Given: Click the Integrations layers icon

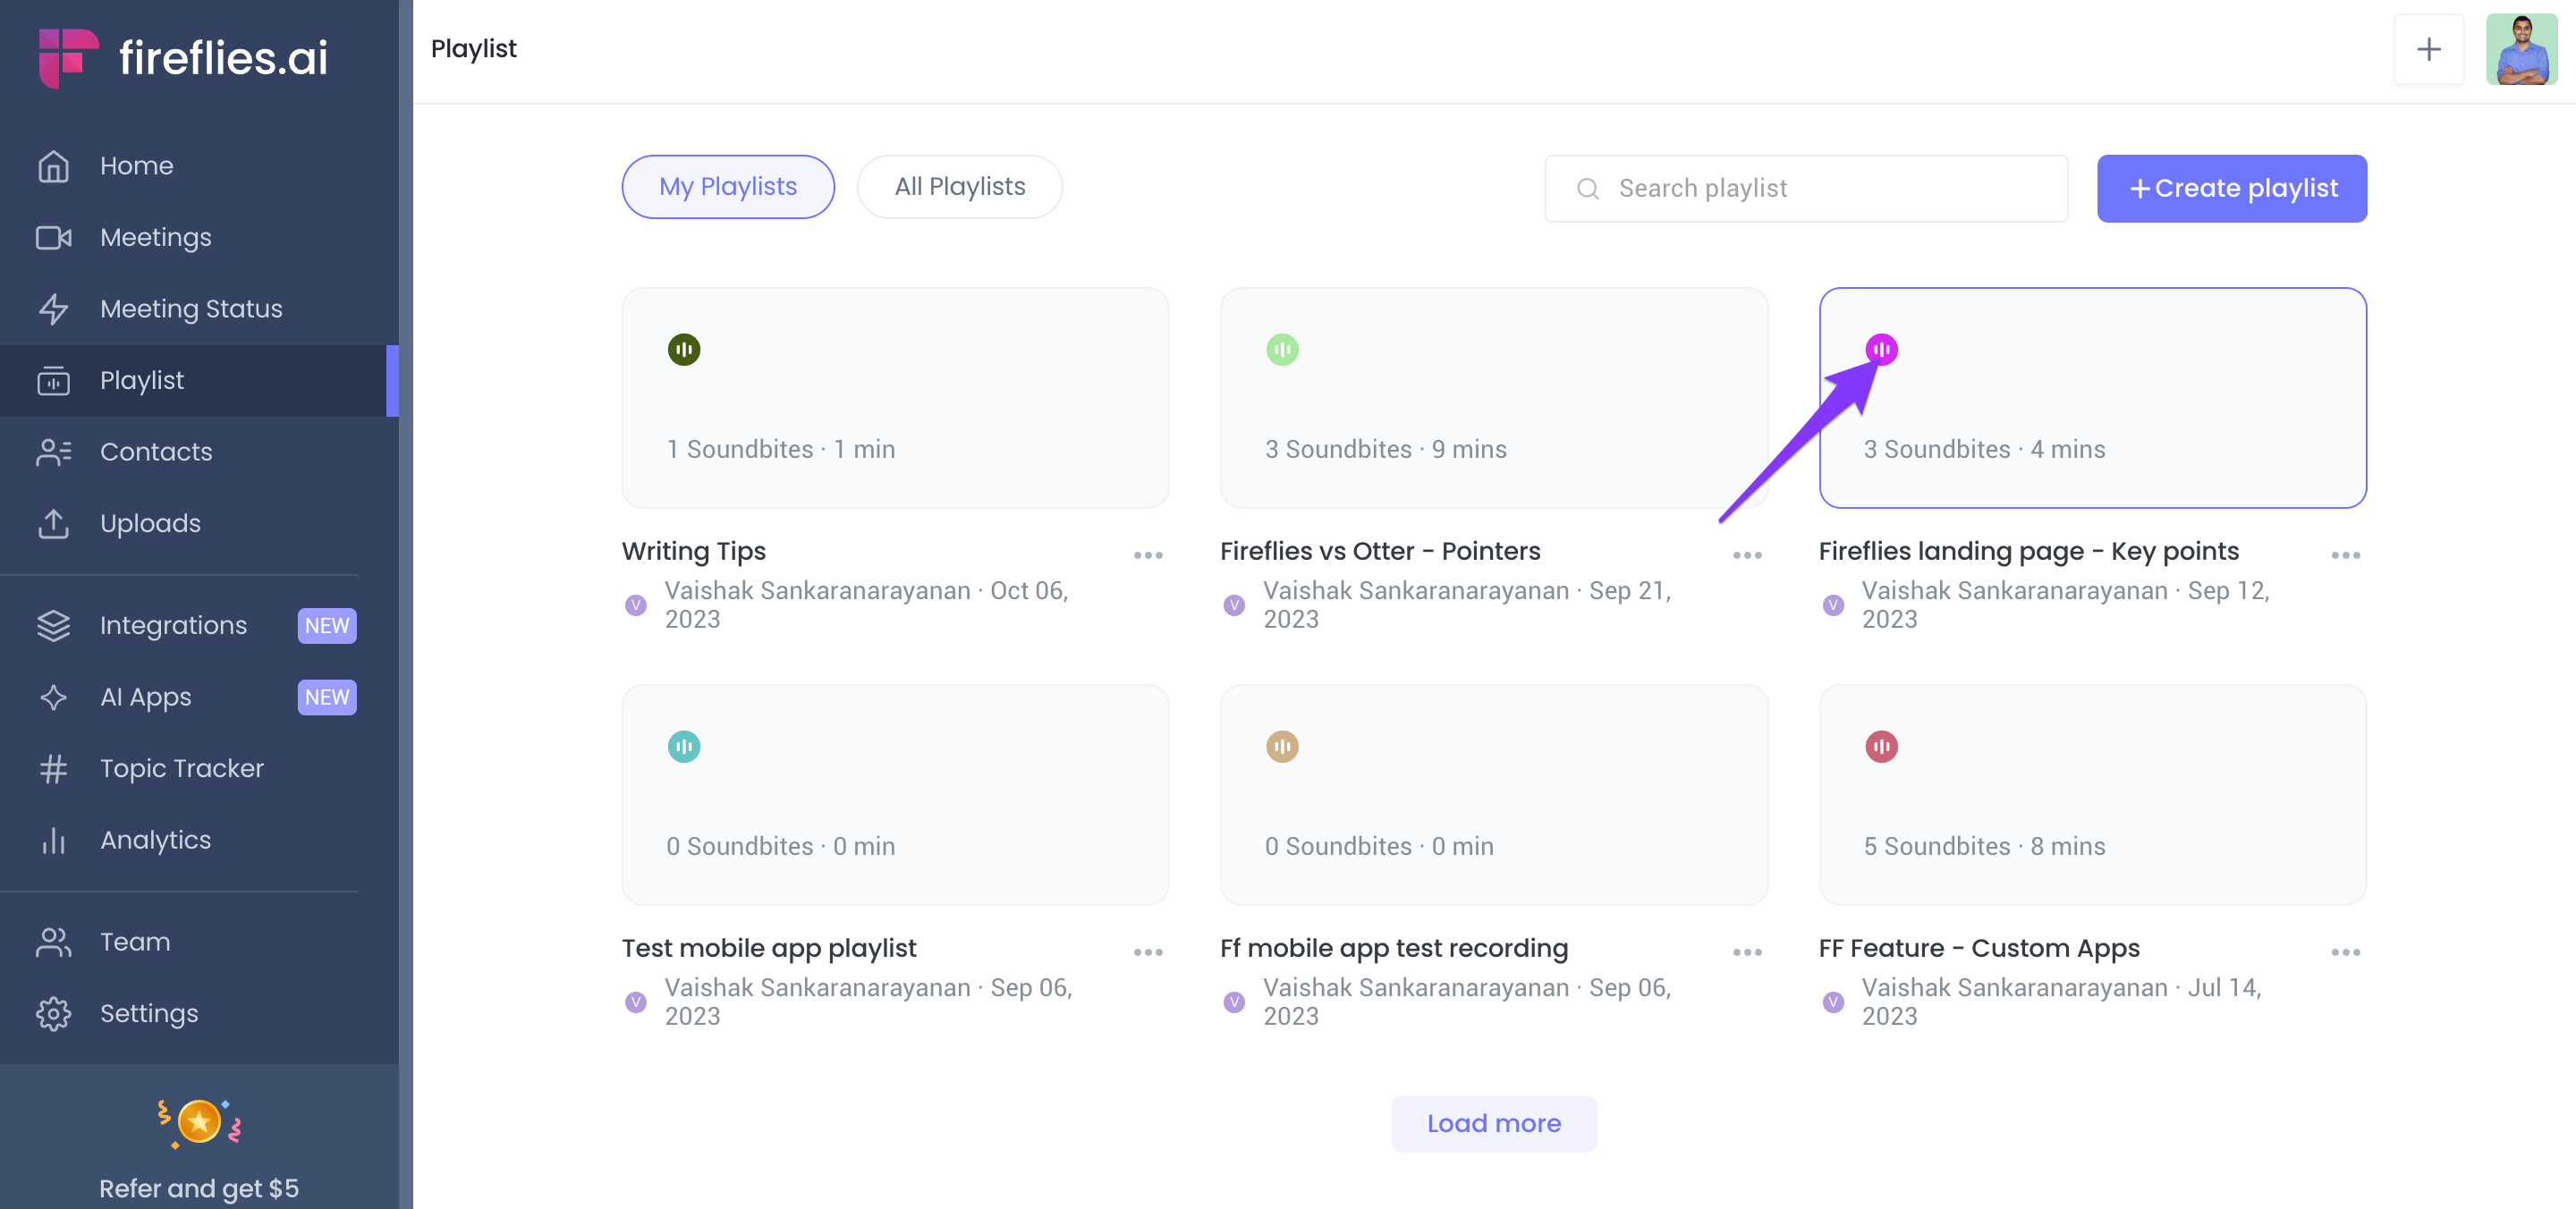Looking at the screenshot, I should click(53, 625).
